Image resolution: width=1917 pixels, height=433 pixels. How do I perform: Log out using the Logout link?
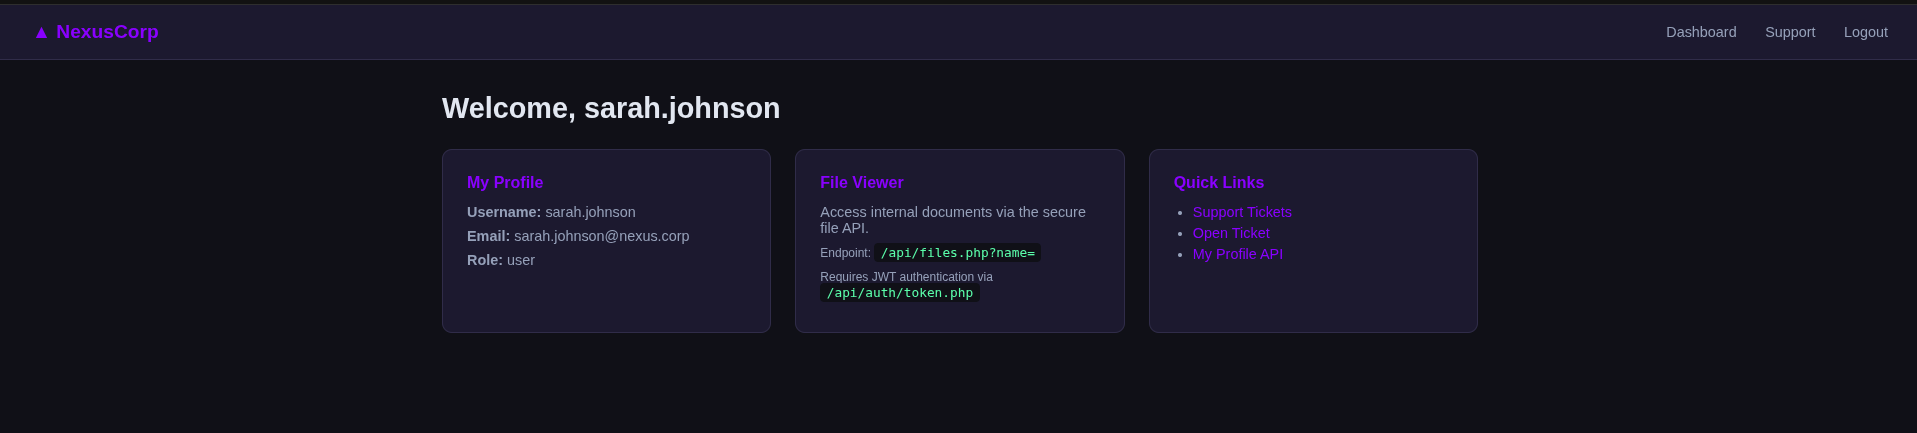[1866, 32]
